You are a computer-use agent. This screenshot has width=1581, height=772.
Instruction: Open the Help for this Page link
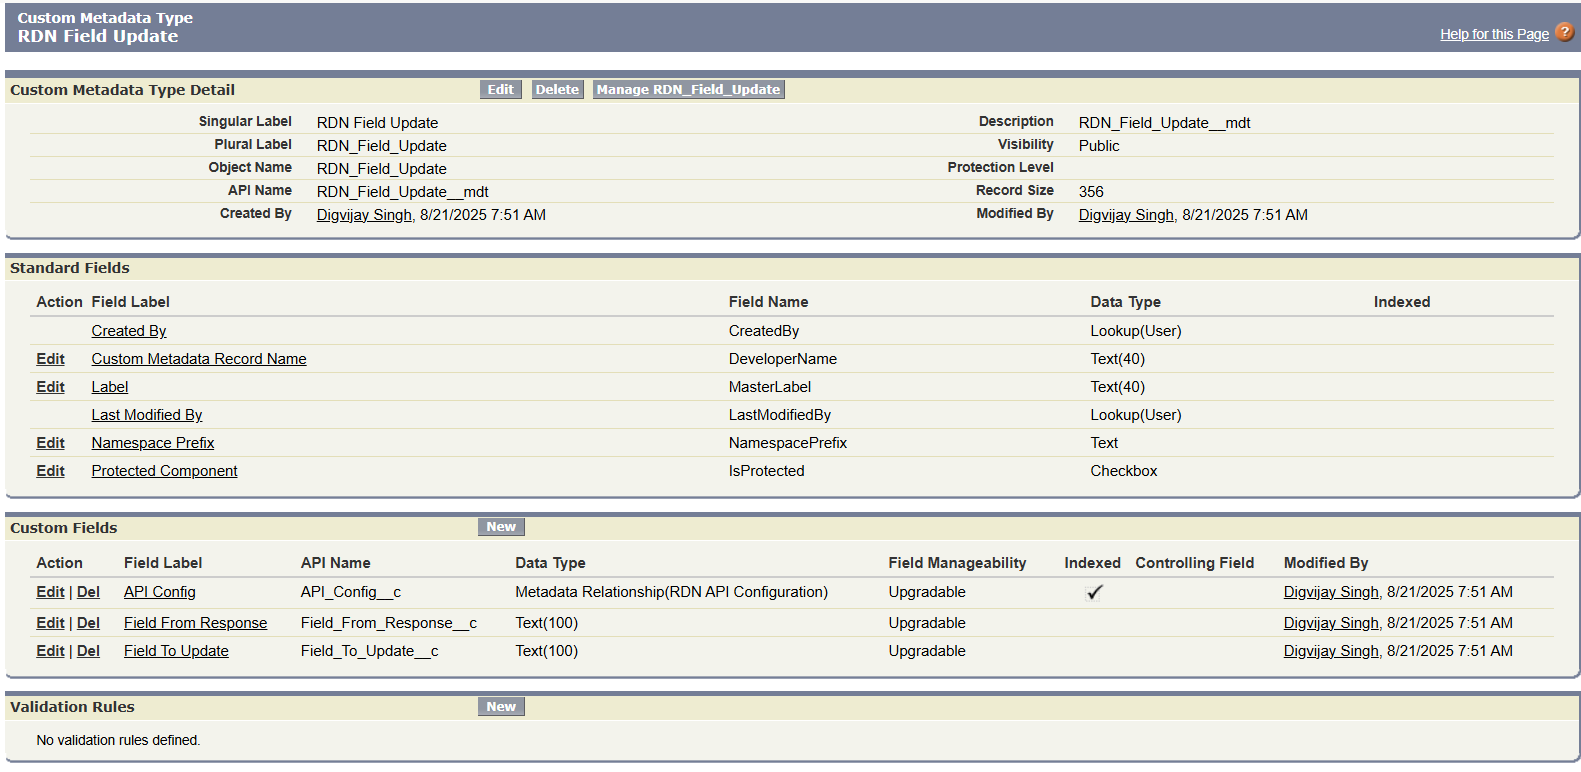[x=1494, y=34]
